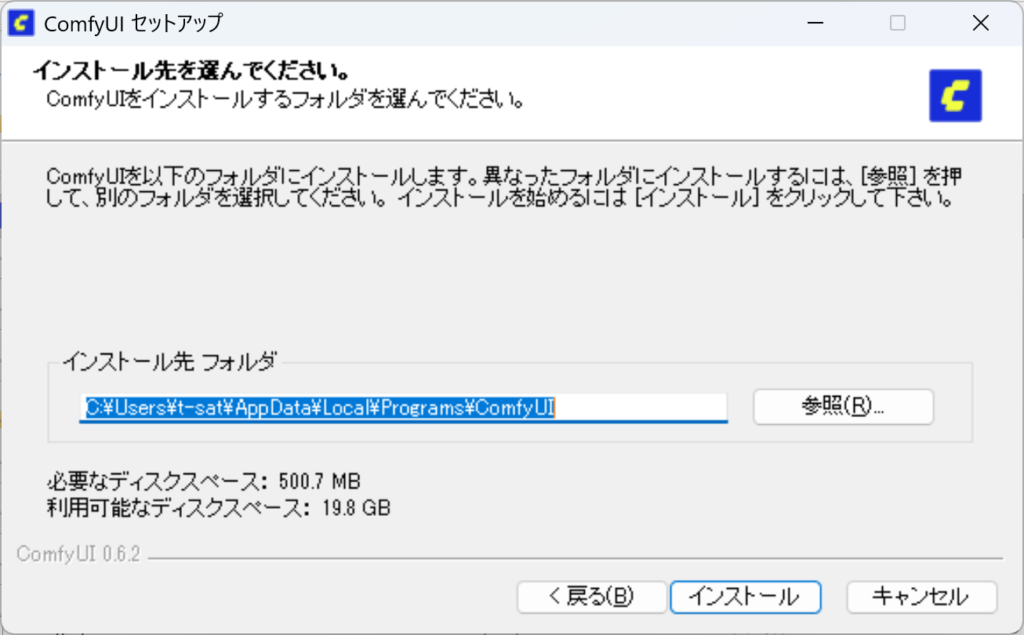Click the blue ComfyUI logo in the header

click(955, 95)
